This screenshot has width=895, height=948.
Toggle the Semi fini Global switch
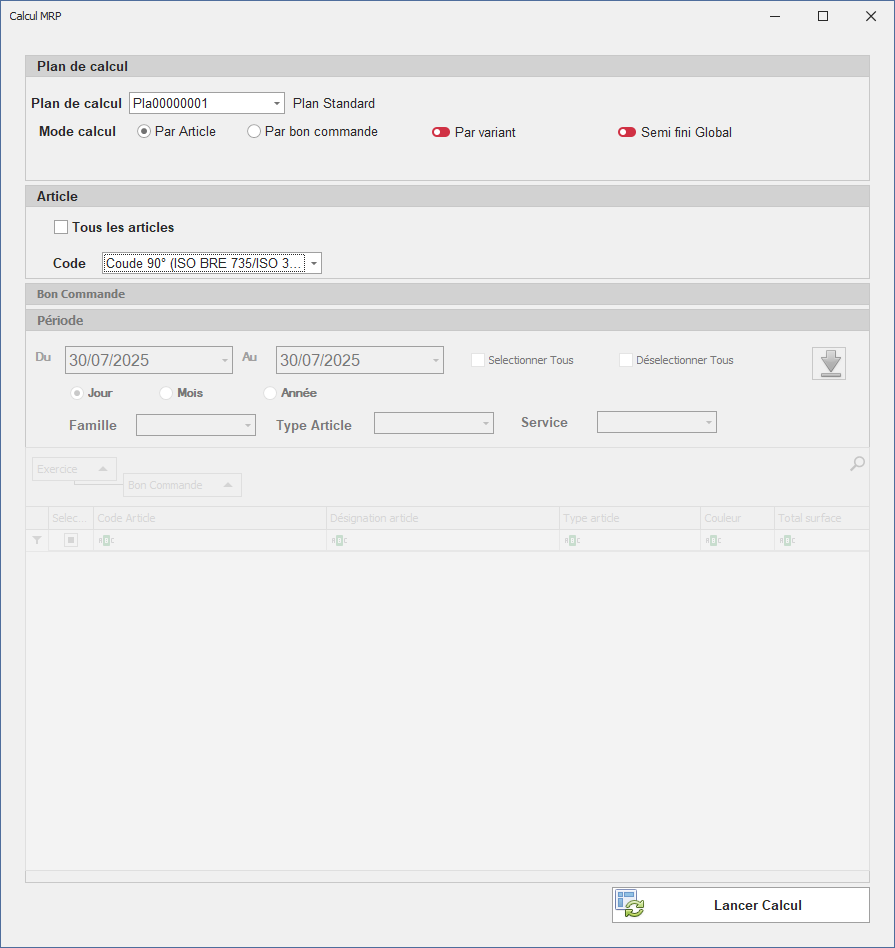pyautogui.click(x=627, y=132)
